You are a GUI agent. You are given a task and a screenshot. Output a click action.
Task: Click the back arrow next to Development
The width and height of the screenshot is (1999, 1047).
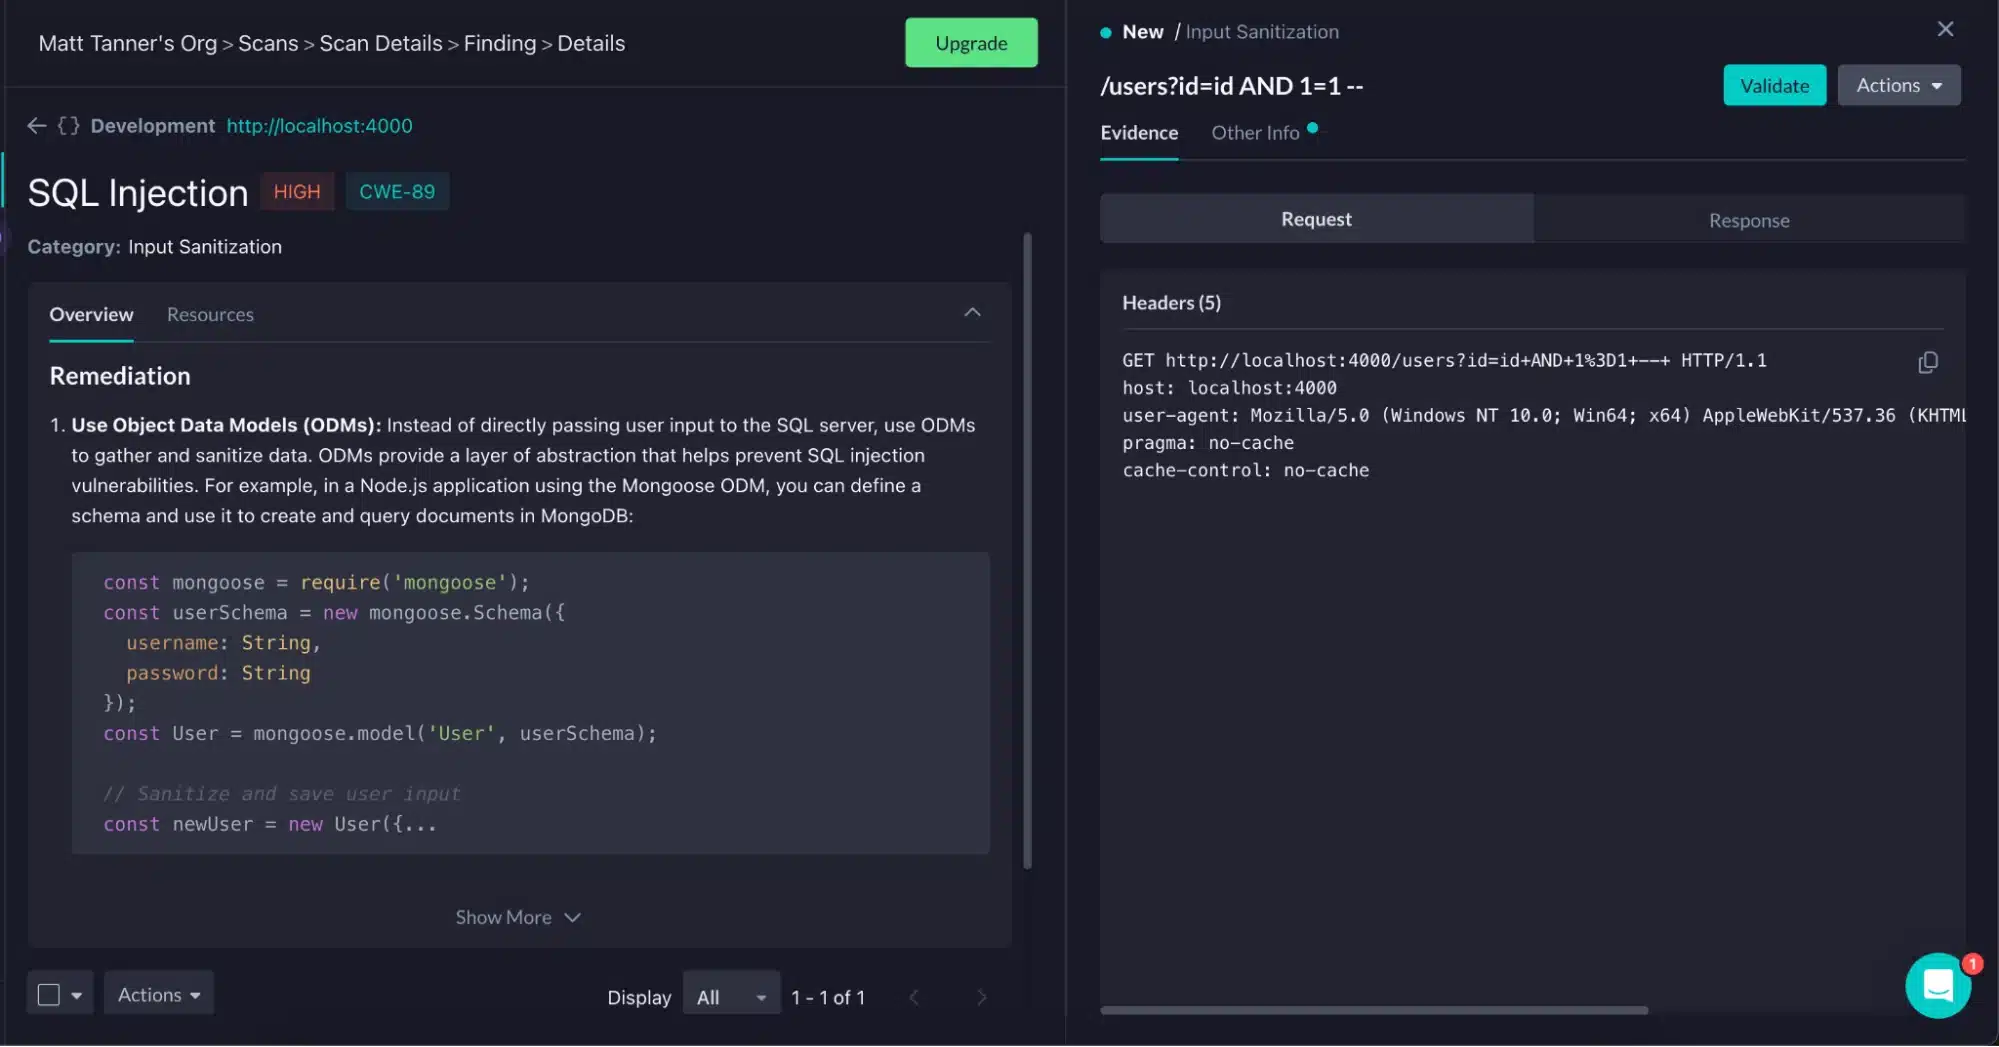tap(37, 126)
